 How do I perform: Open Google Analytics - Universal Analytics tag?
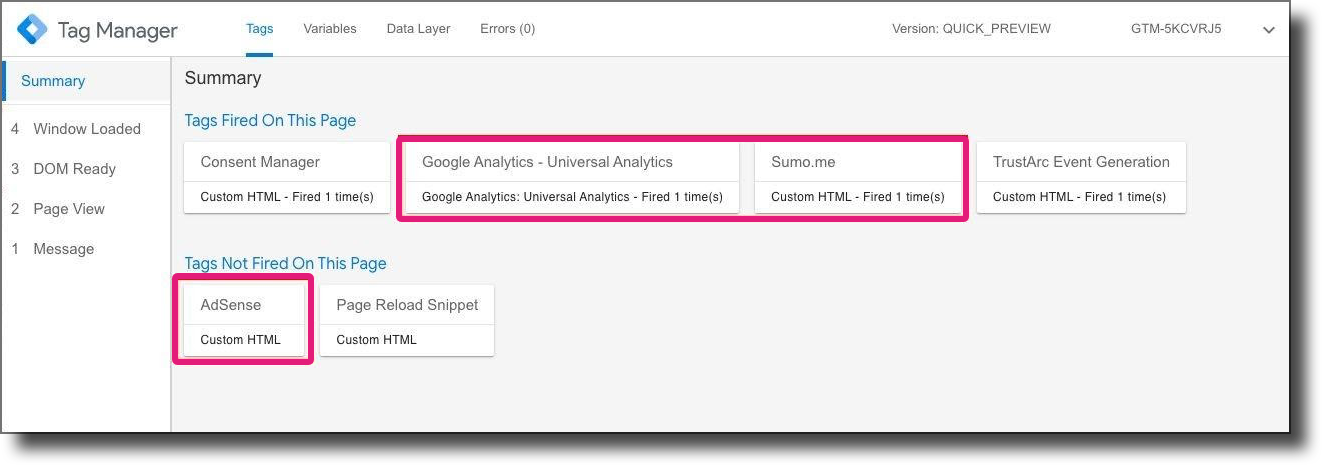[x=572, y=177]
